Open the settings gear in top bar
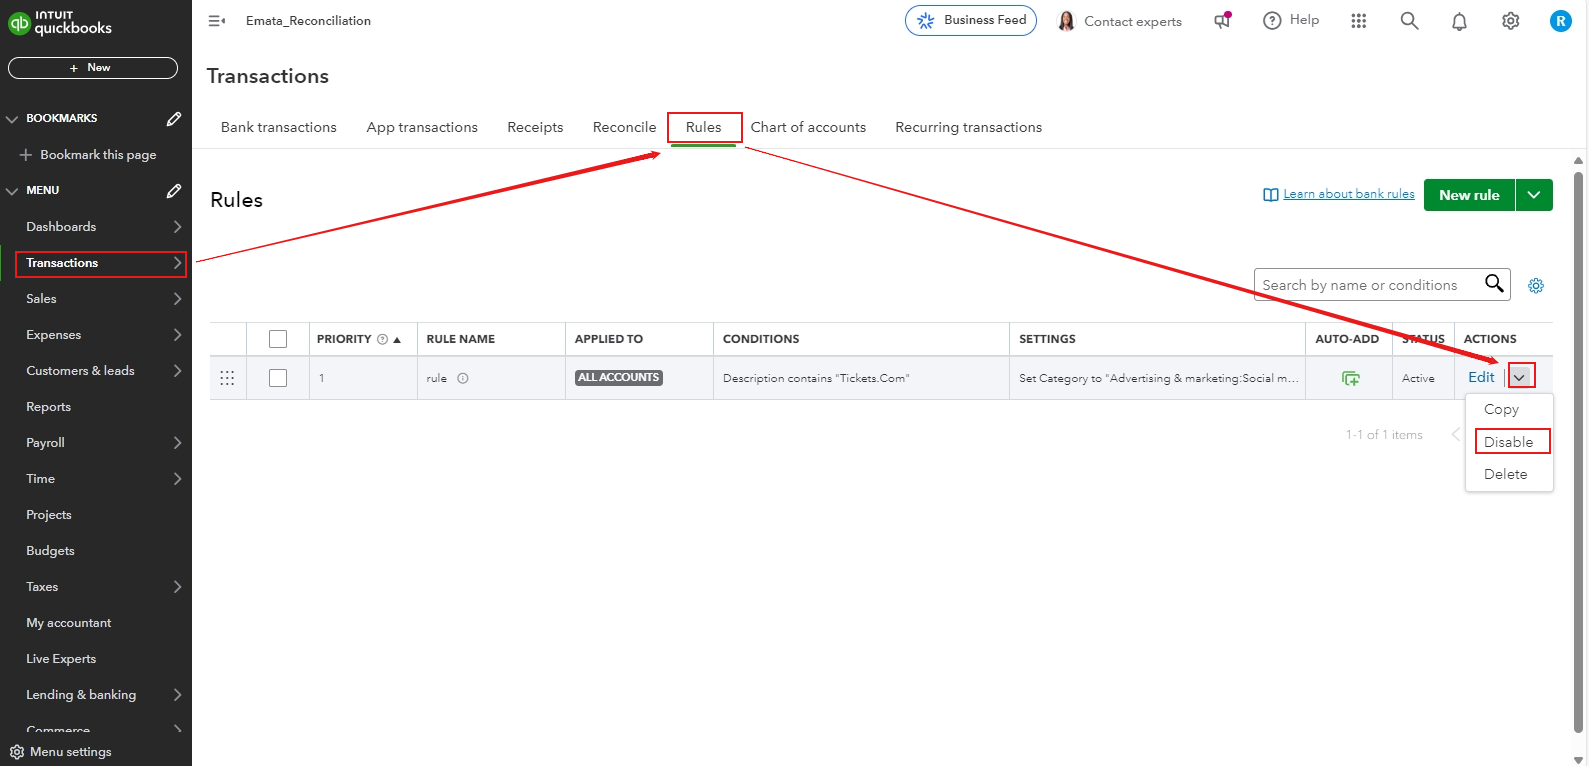The width and height of the screenshot is (1589, 766). (1510, 21)
